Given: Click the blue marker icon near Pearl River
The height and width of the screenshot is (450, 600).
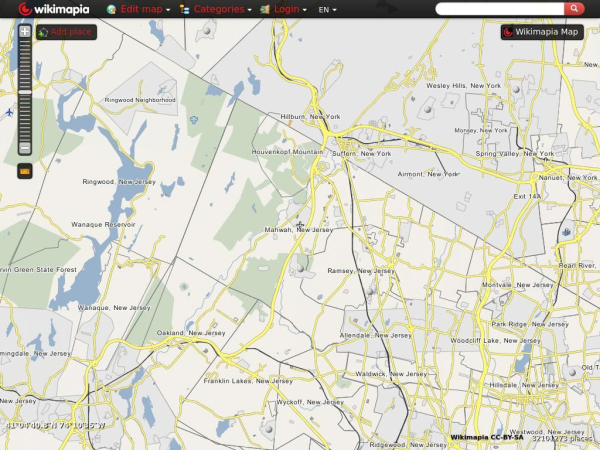Looking at the screenshot, I should point(567,232).
